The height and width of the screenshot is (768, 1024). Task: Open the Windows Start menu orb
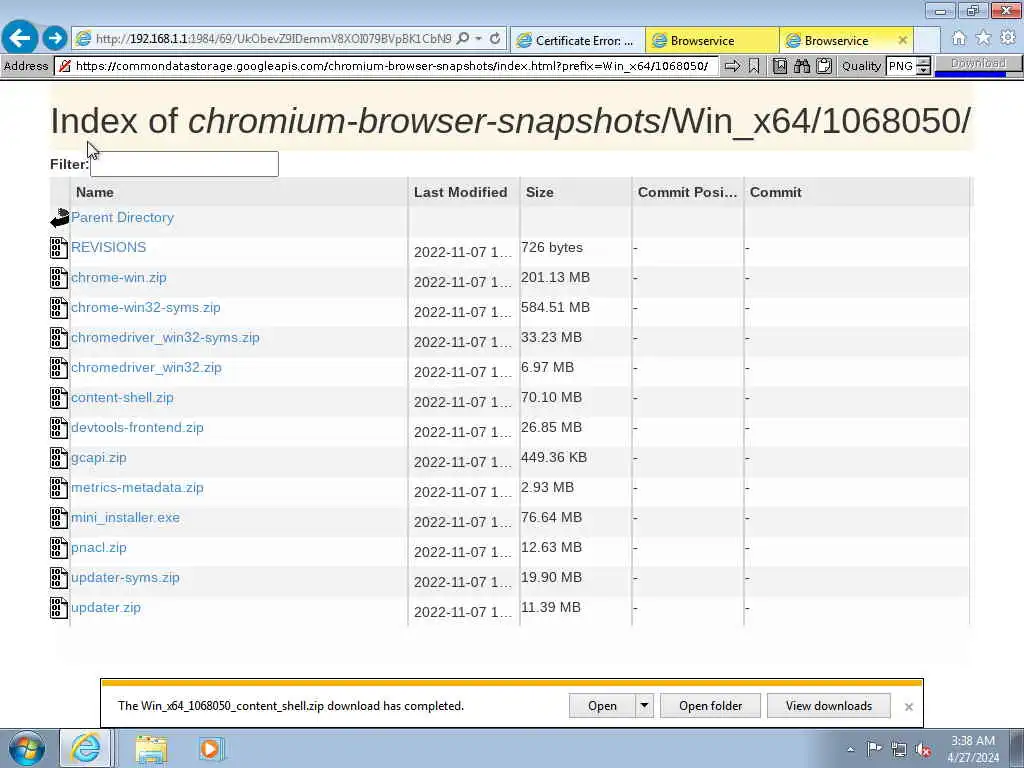point(27,748)
